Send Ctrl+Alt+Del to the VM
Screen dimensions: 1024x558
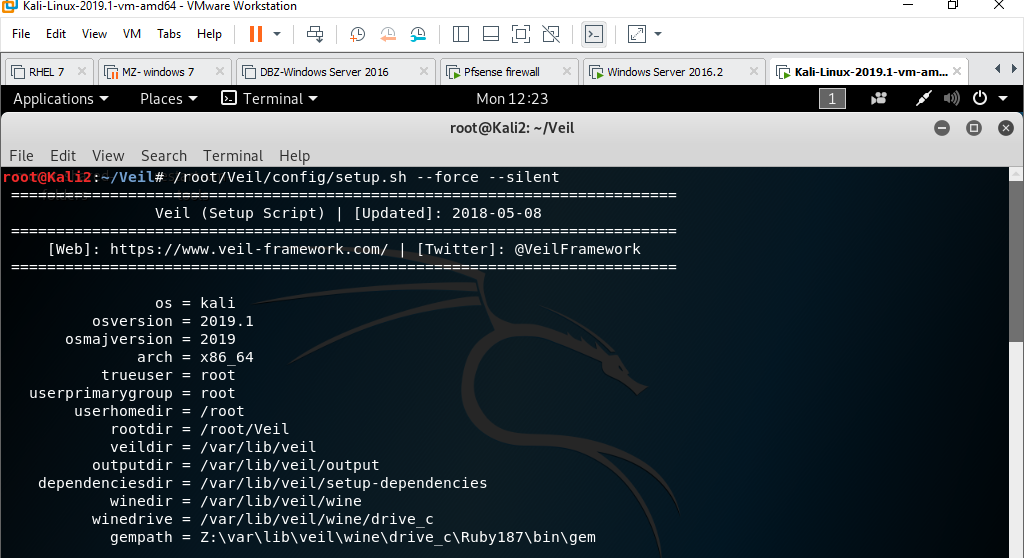pos(315,34)
